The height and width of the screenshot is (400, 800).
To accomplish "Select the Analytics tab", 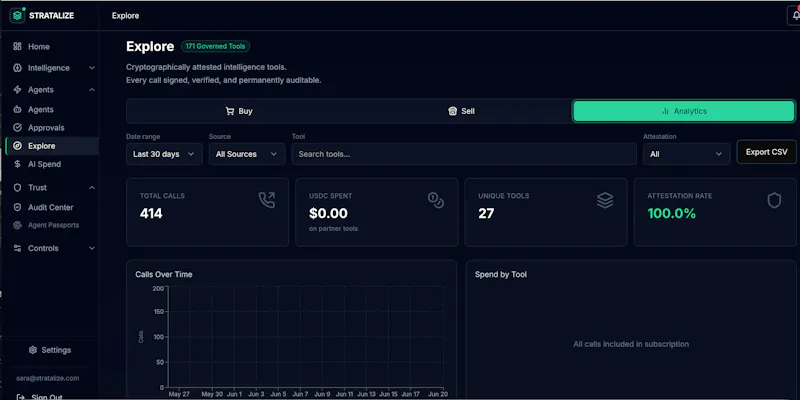I will click(x=684, y=111).
